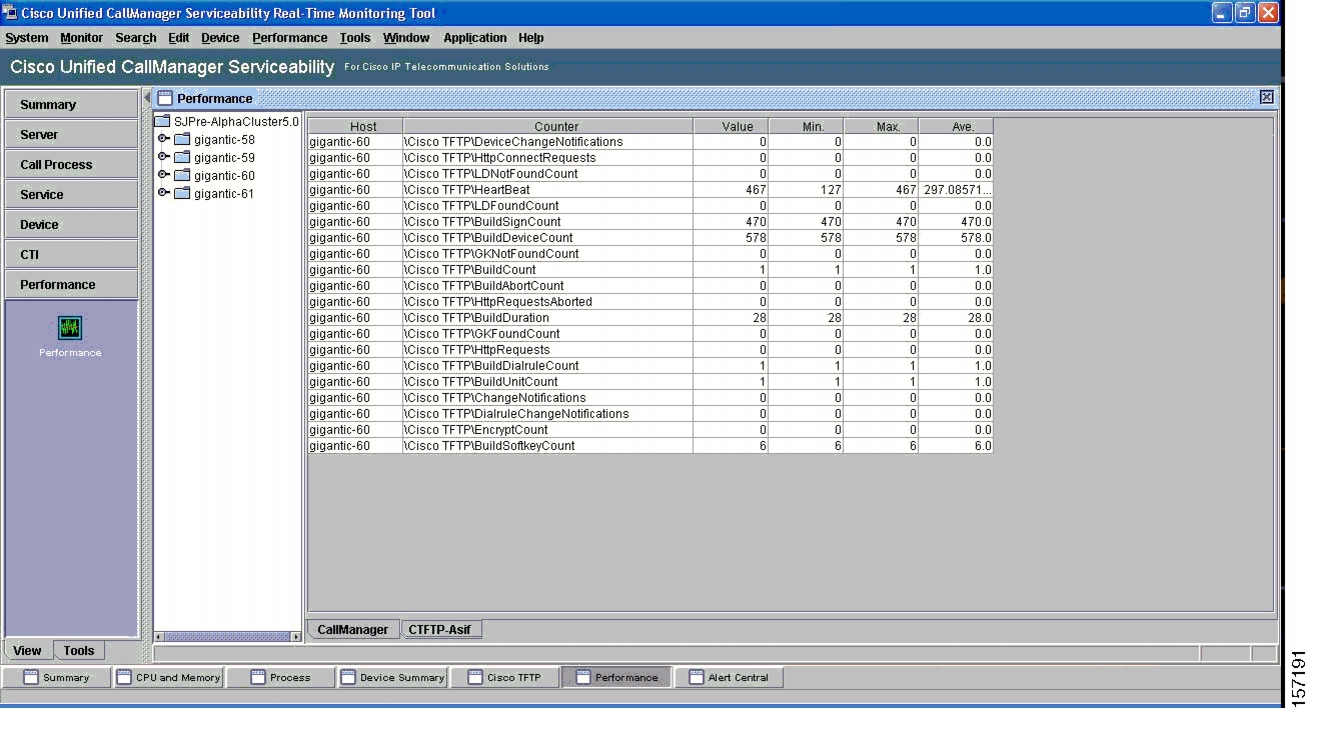Open the Application menu
The height and width of the screenshot is (745, 1343).
pos(475,38)
